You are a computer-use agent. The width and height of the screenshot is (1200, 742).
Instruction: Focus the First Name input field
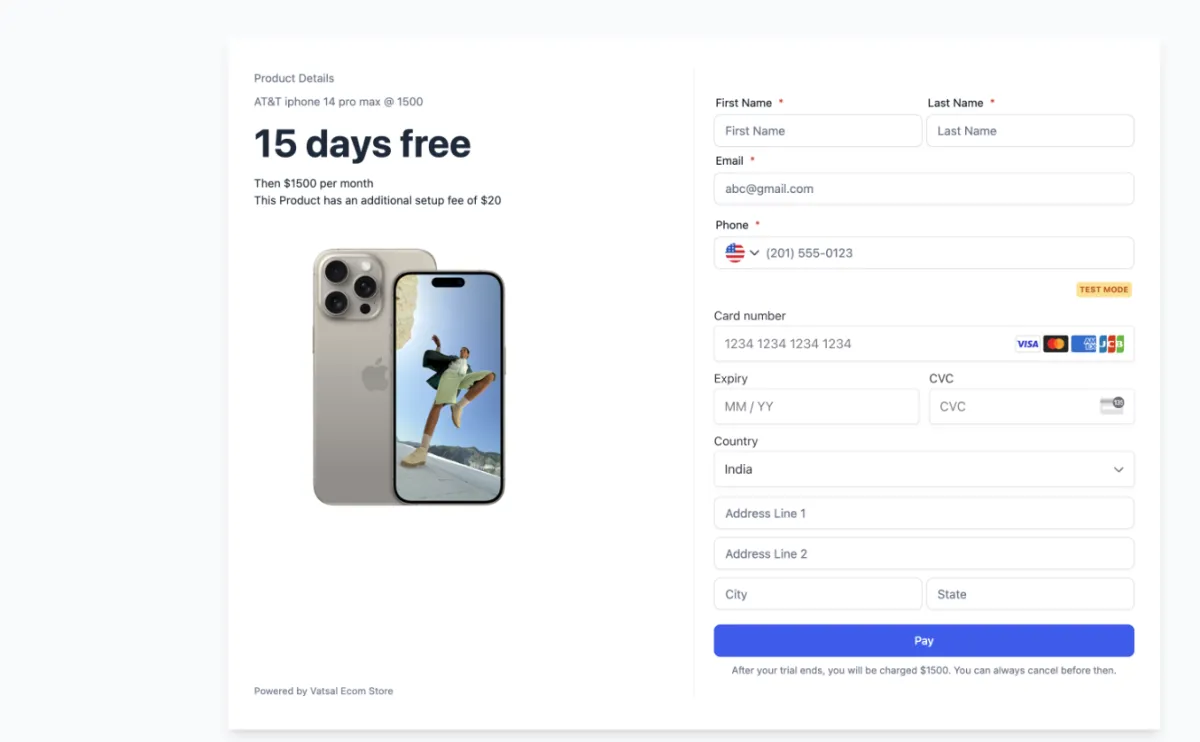tap(818, 131)
